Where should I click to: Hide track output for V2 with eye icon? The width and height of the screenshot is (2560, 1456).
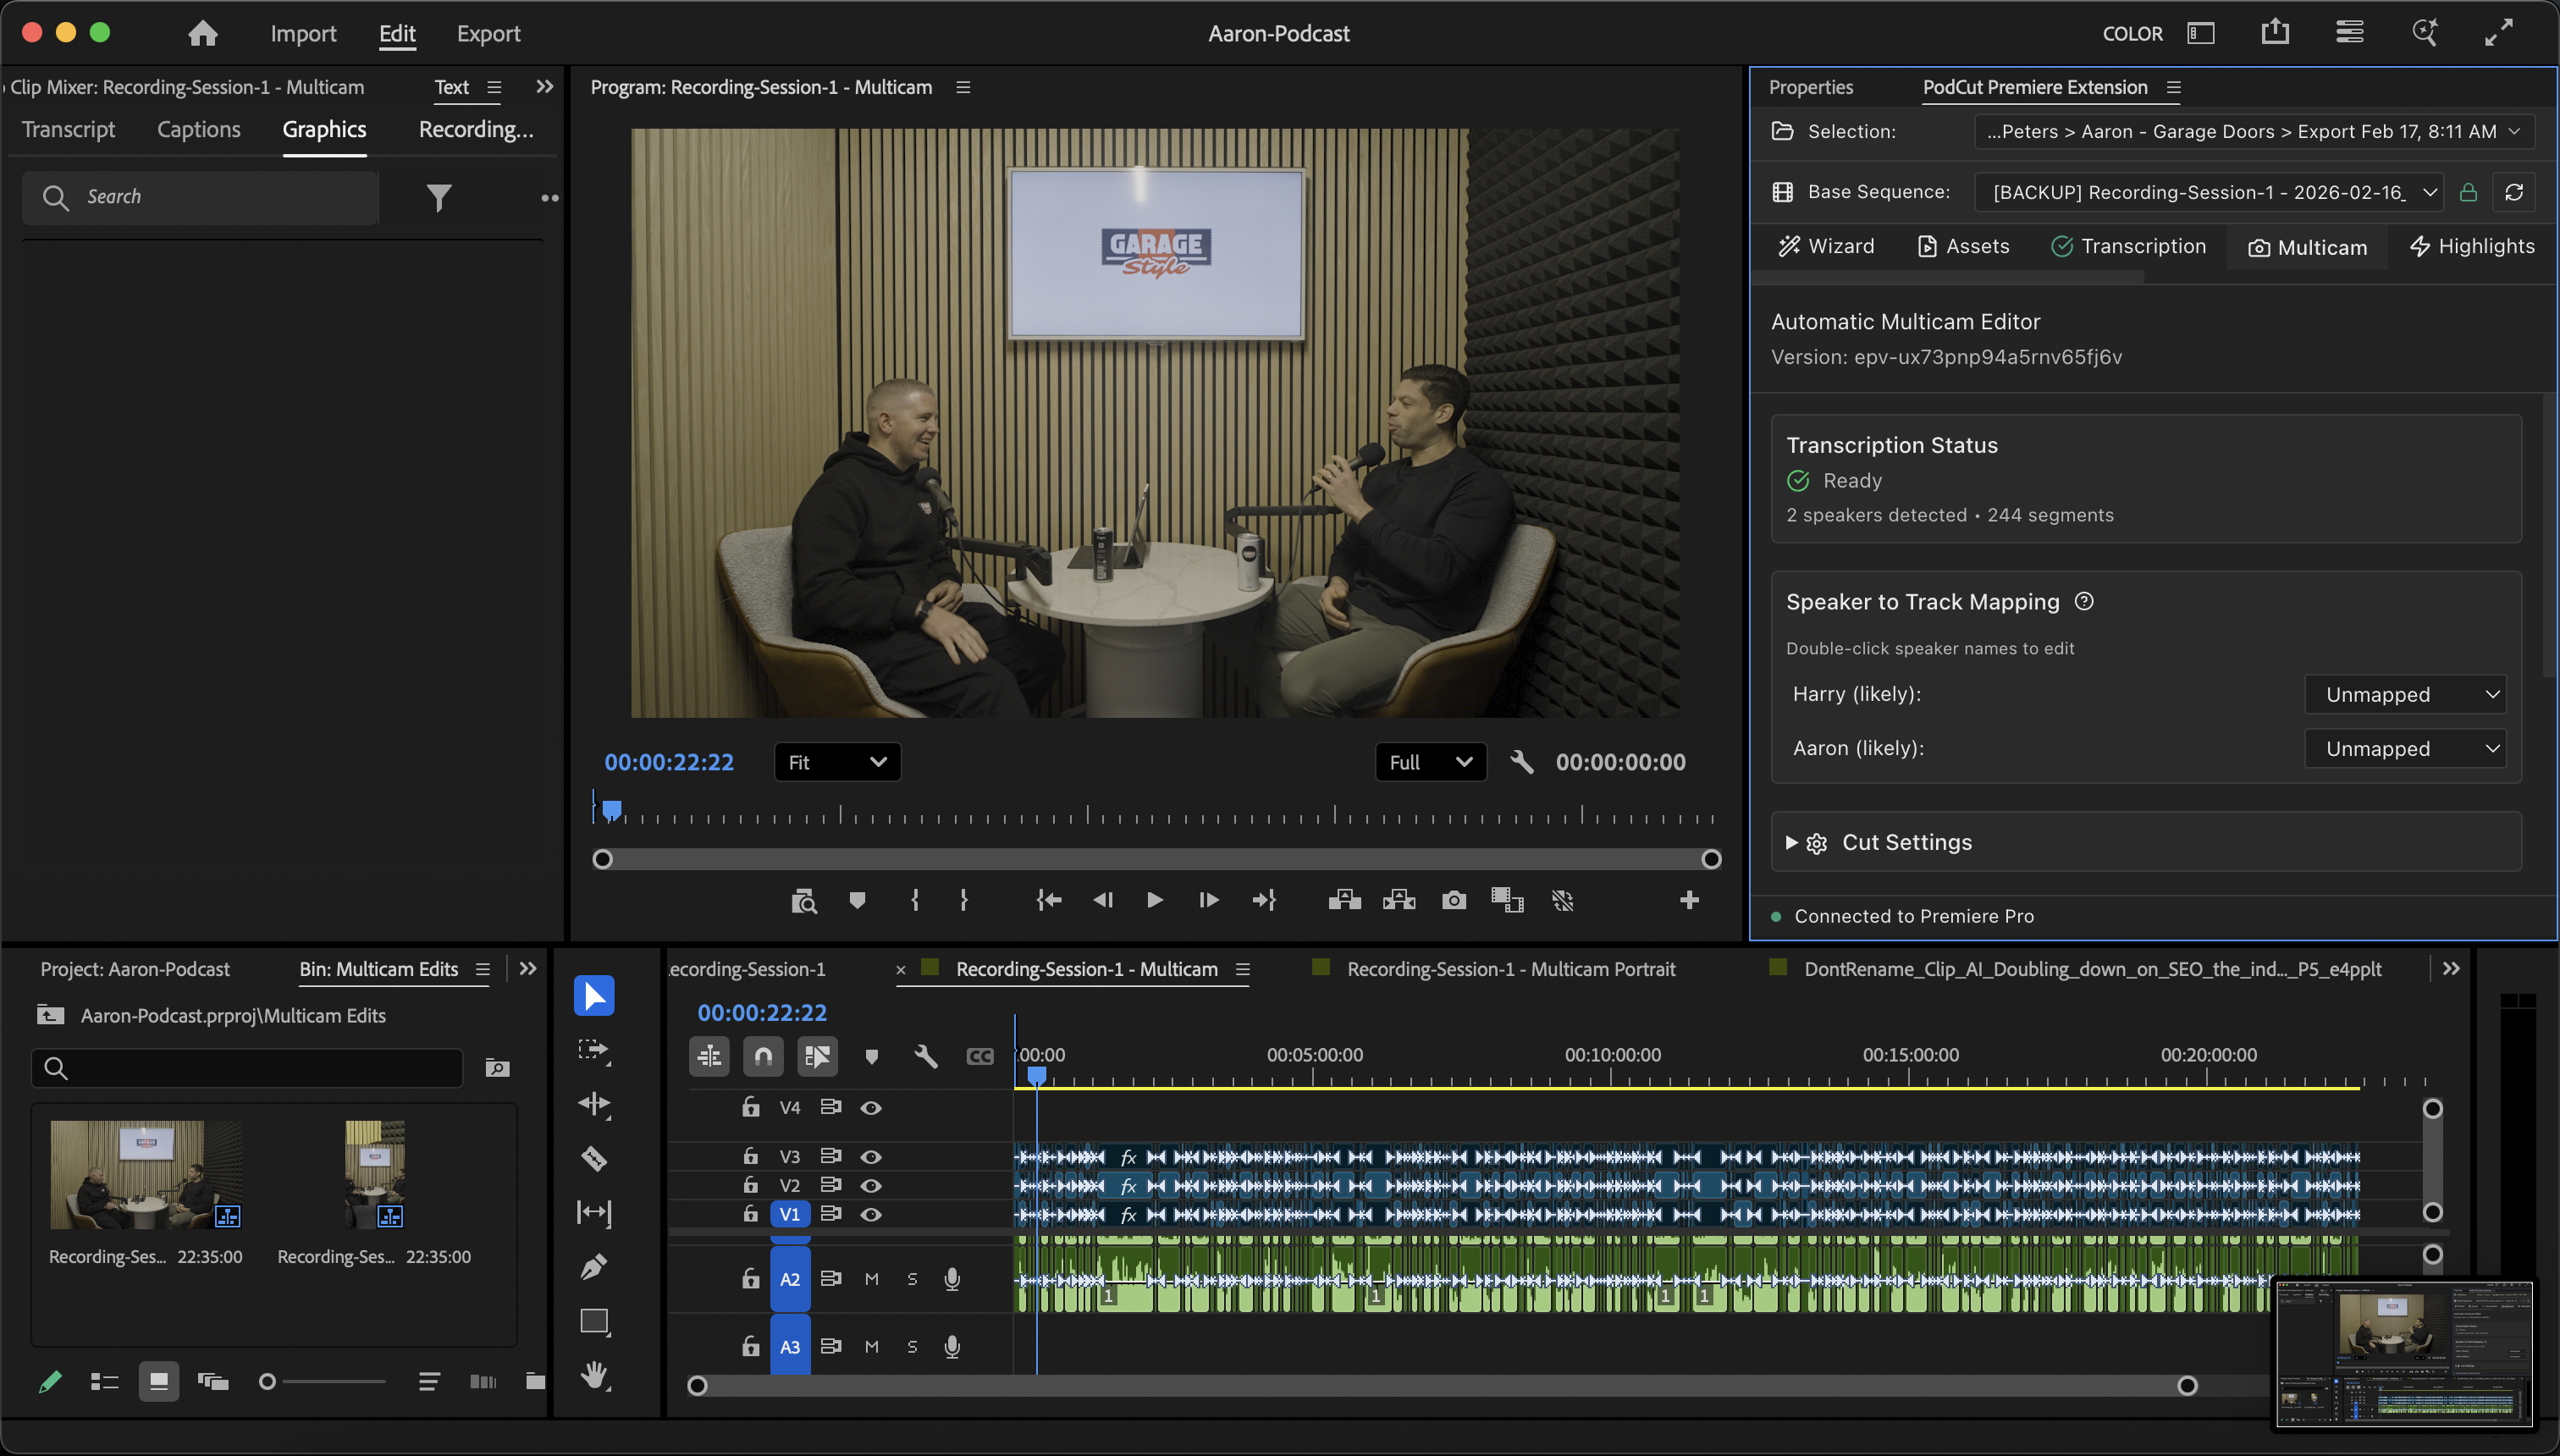click(x=871, y=1185)
